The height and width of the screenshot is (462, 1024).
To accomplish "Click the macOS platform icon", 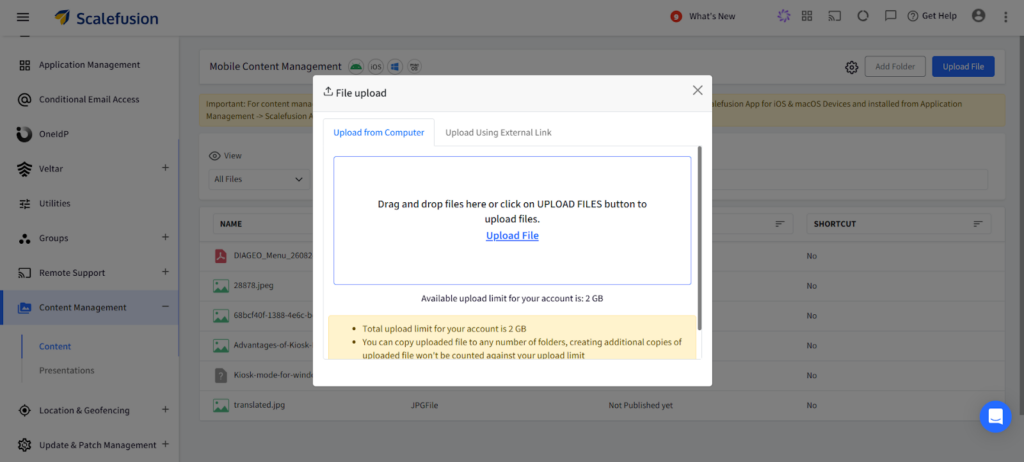I will [414, 66].
